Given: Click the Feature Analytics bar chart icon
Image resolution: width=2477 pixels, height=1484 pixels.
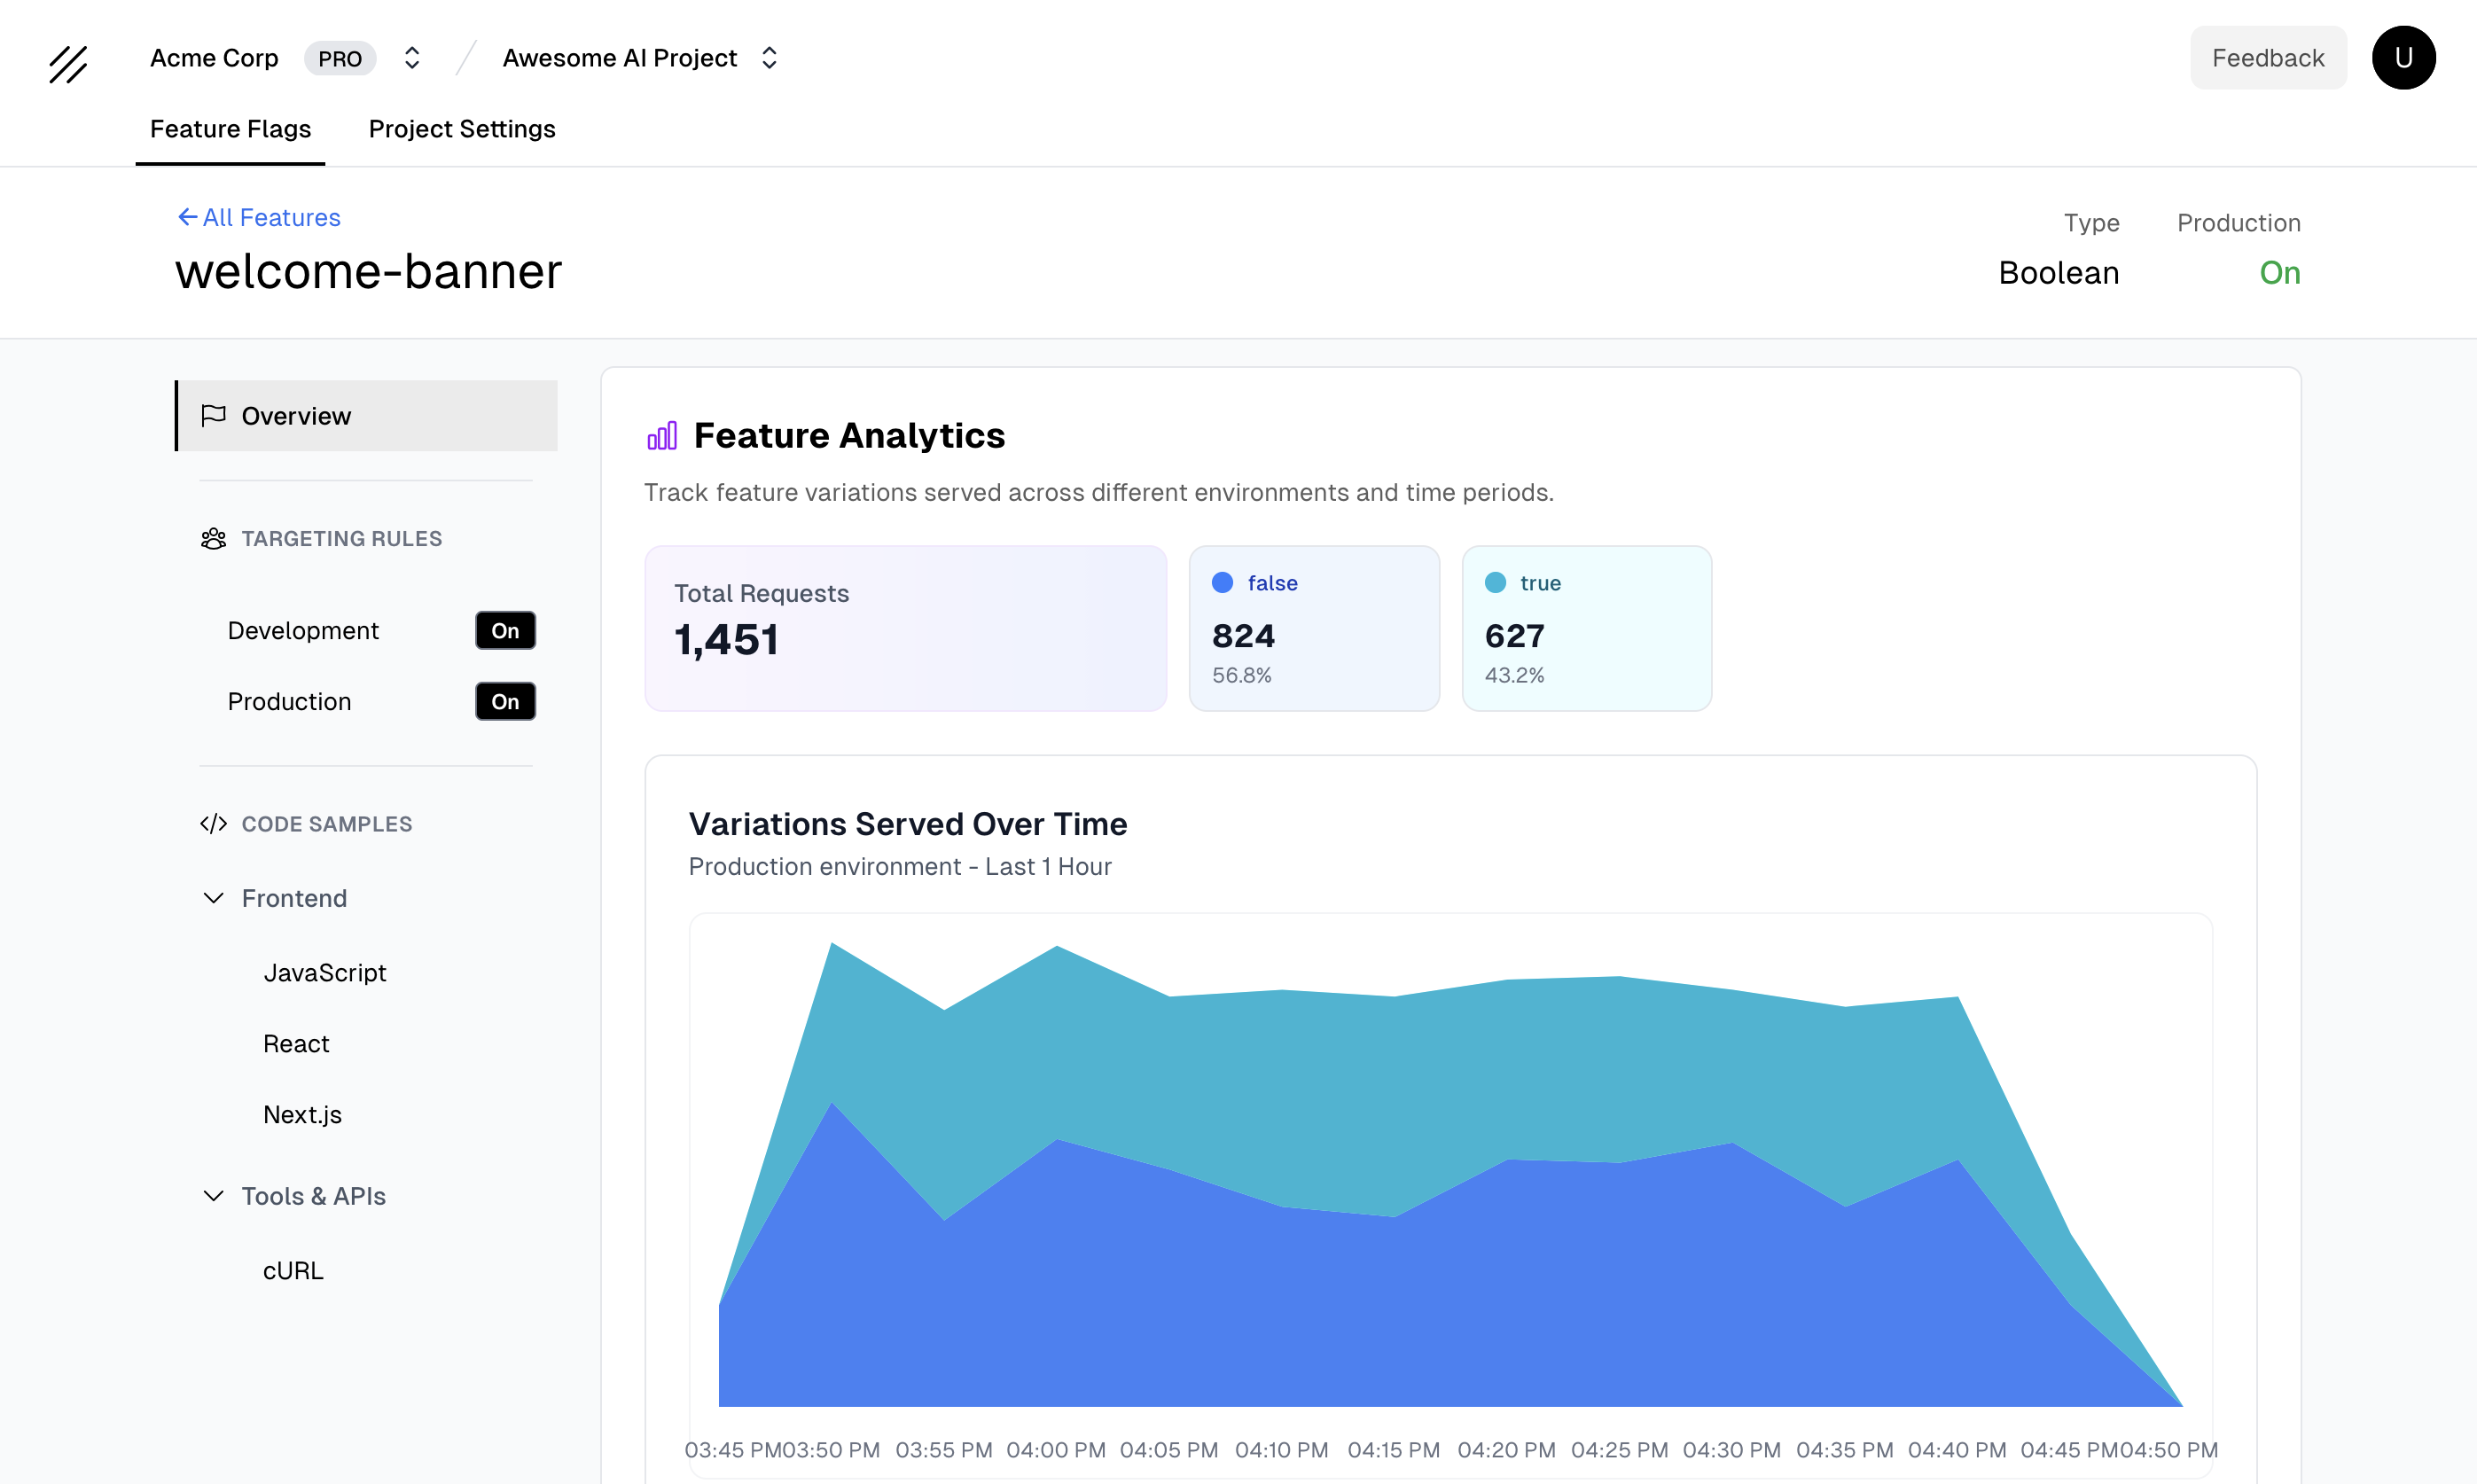Looking at the screenshot, I should [x=661, y=435].
